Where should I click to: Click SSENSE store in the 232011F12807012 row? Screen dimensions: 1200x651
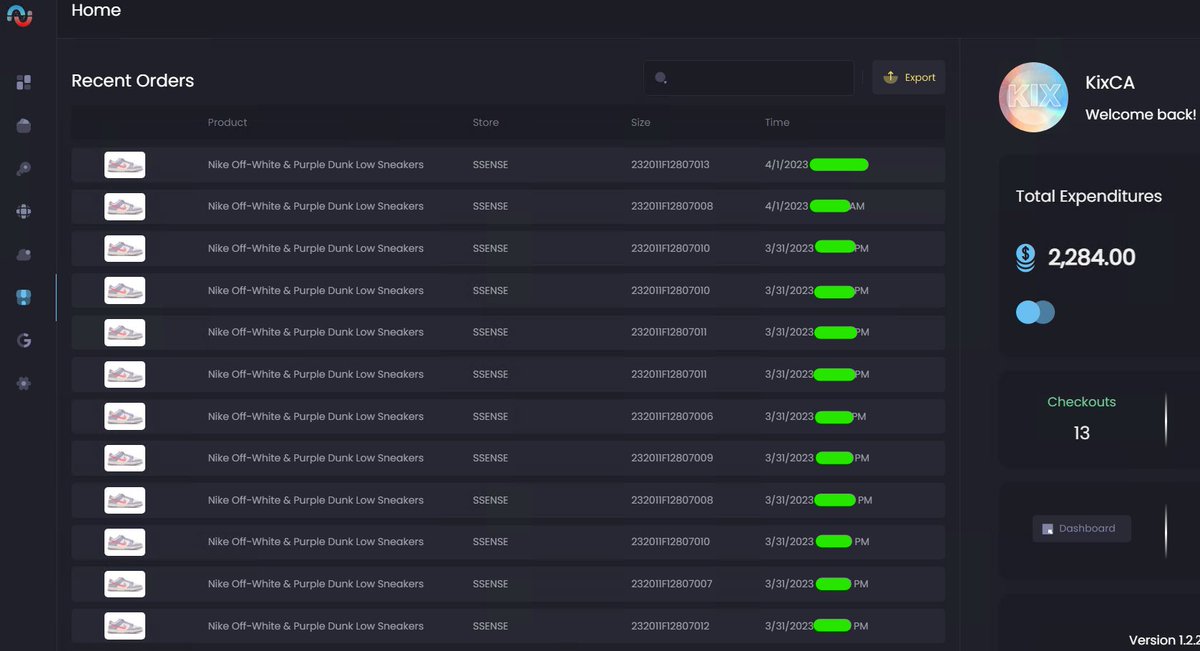(490, 626)
